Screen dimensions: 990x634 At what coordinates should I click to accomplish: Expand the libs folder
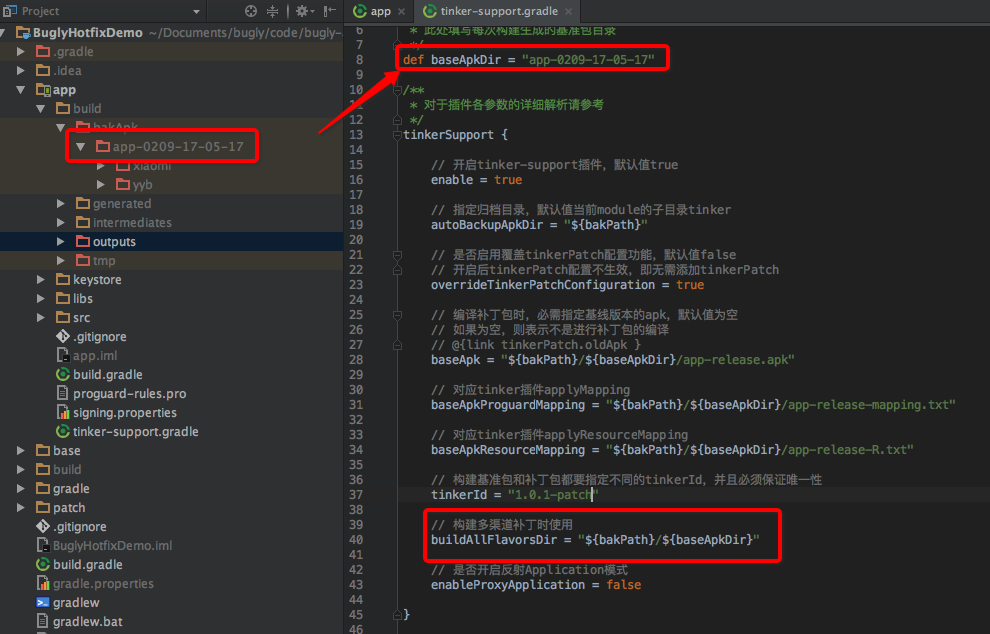(x=41, y=298)
